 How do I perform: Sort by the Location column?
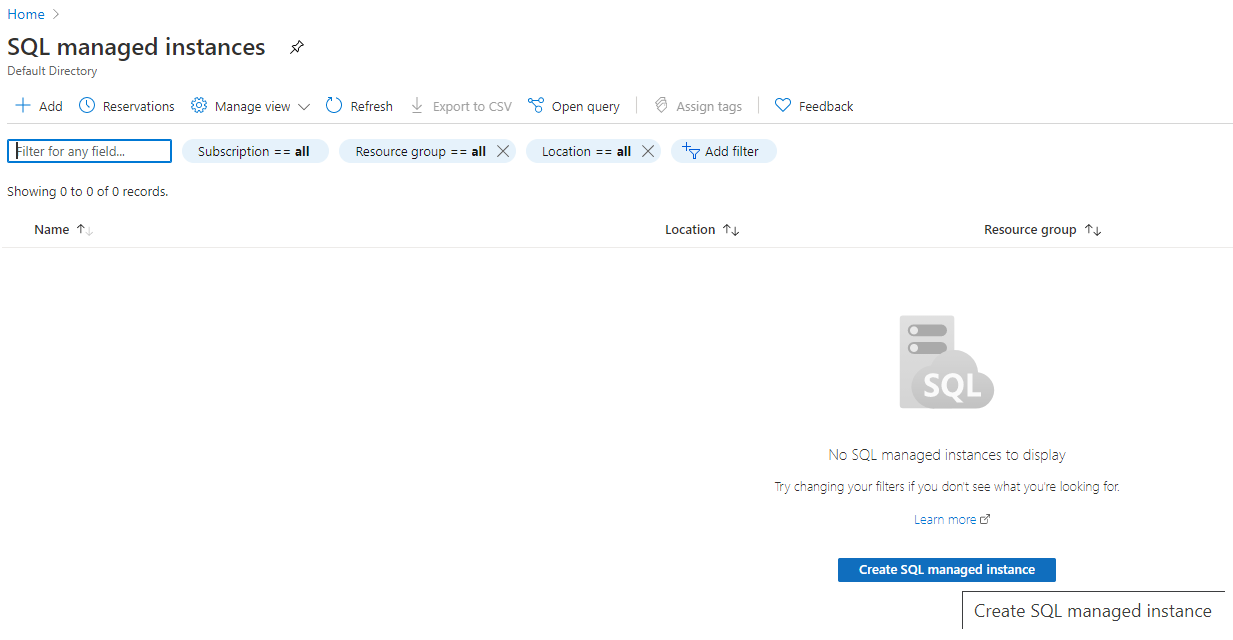702,230
